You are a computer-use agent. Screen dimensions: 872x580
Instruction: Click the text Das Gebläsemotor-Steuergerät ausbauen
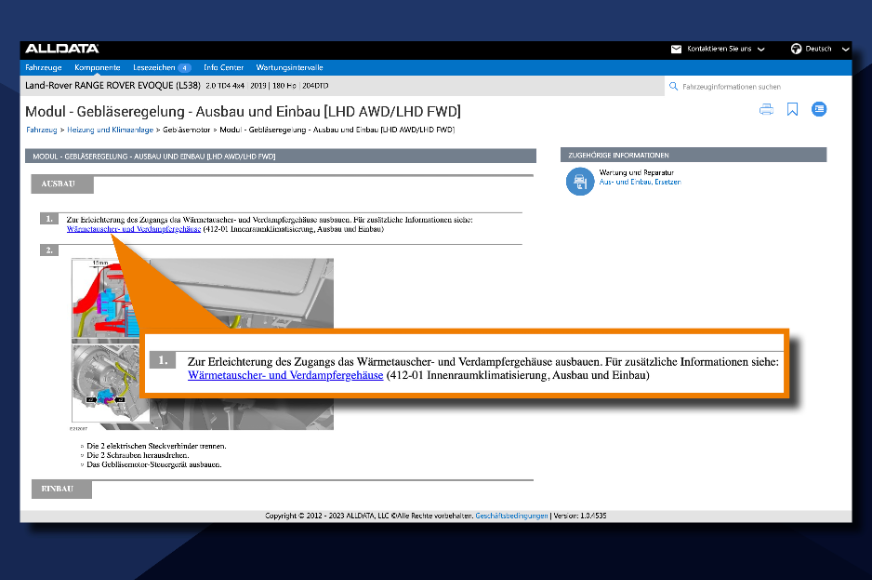(154, 464)
